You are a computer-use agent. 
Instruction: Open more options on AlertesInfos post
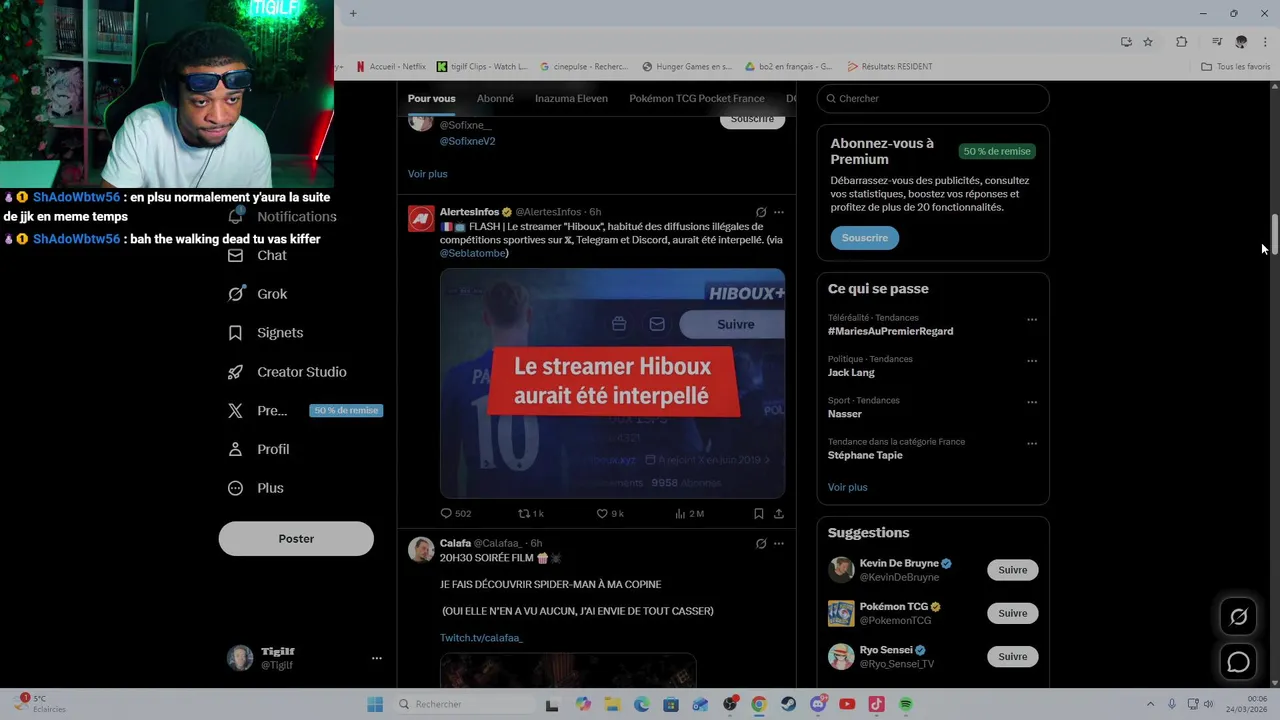pyautogui.click(x=778, y=212)
